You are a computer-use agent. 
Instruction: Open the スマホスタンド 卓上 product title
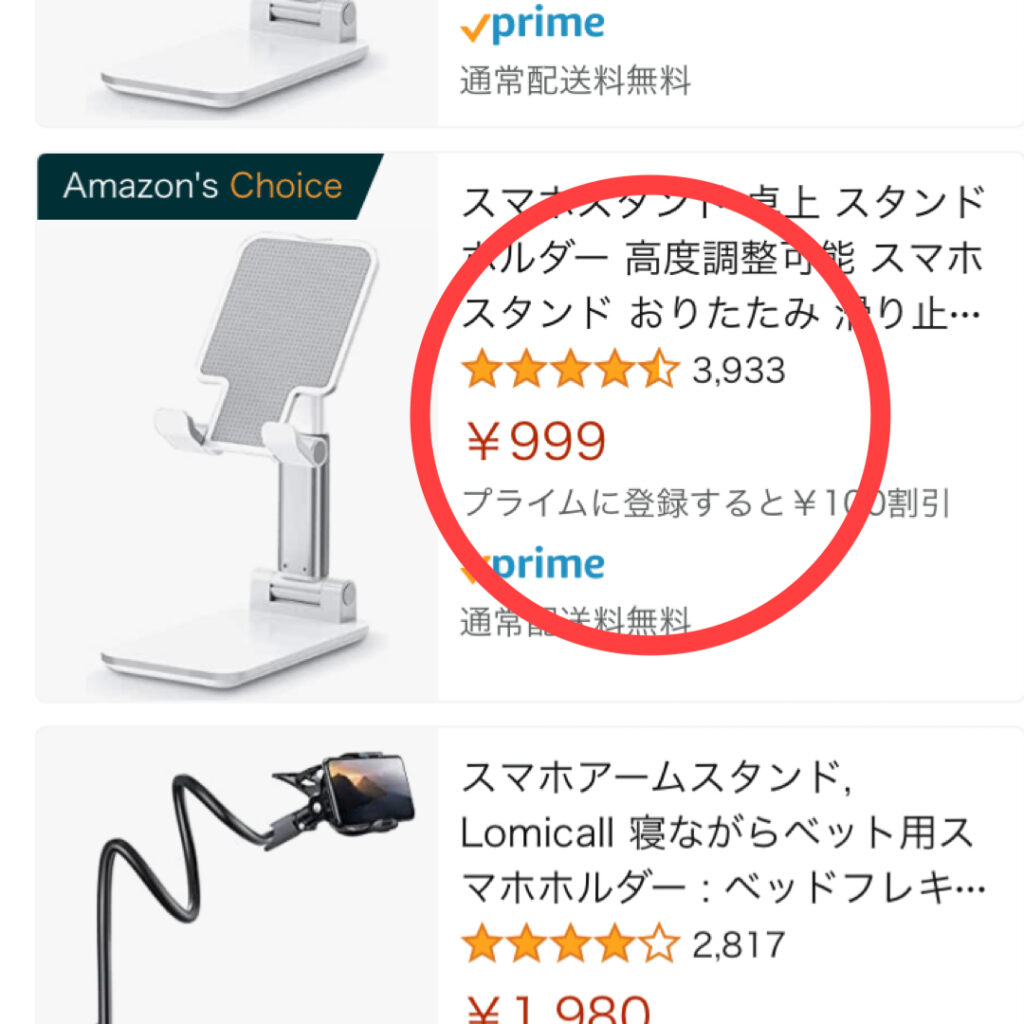722,257
